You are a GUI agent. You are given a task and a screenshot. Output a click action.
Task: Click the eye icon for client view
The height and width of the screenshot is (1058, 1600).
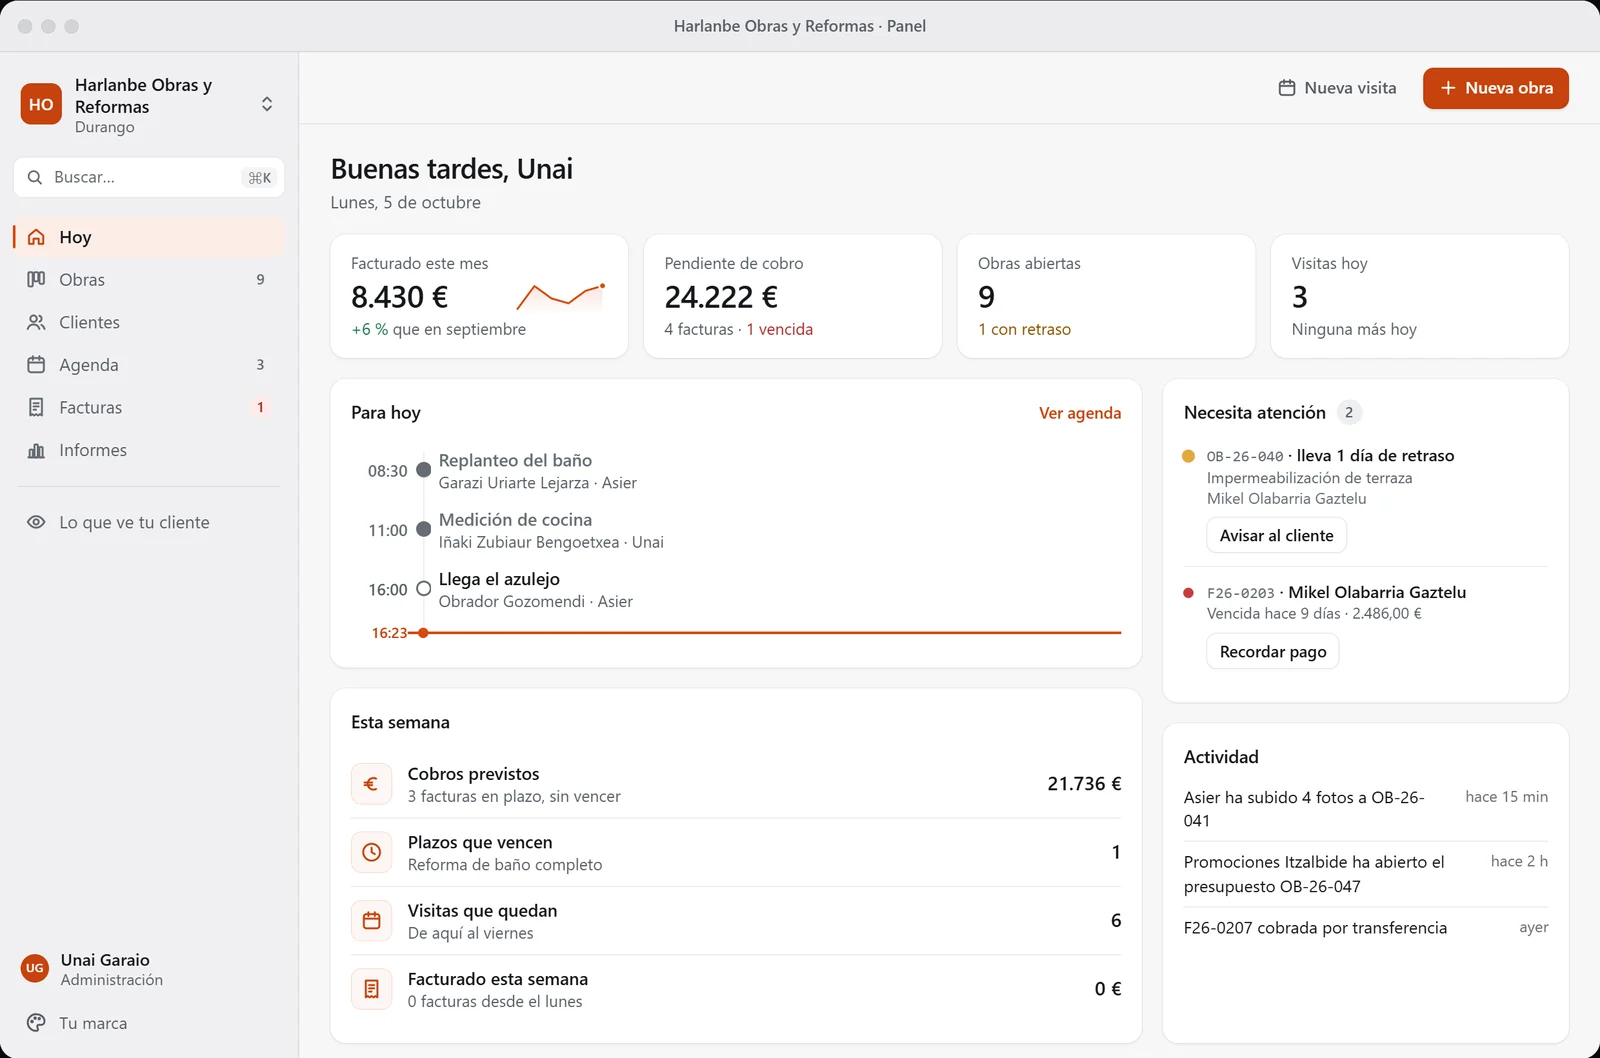pos(36,522)
